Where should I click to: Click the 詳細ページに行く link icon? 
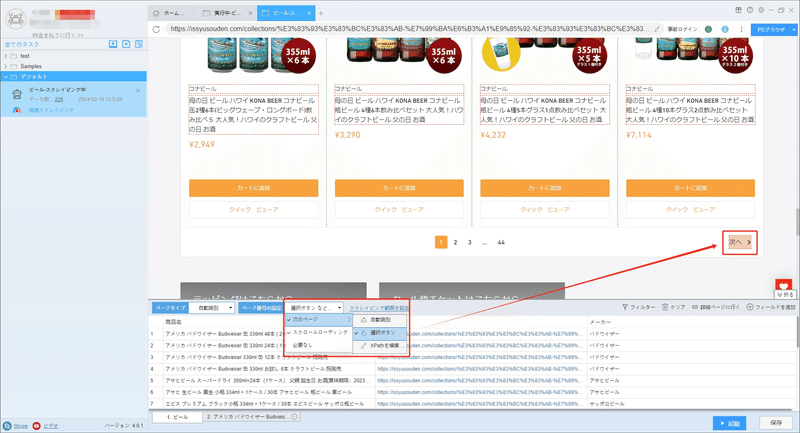tap(695, 307)
